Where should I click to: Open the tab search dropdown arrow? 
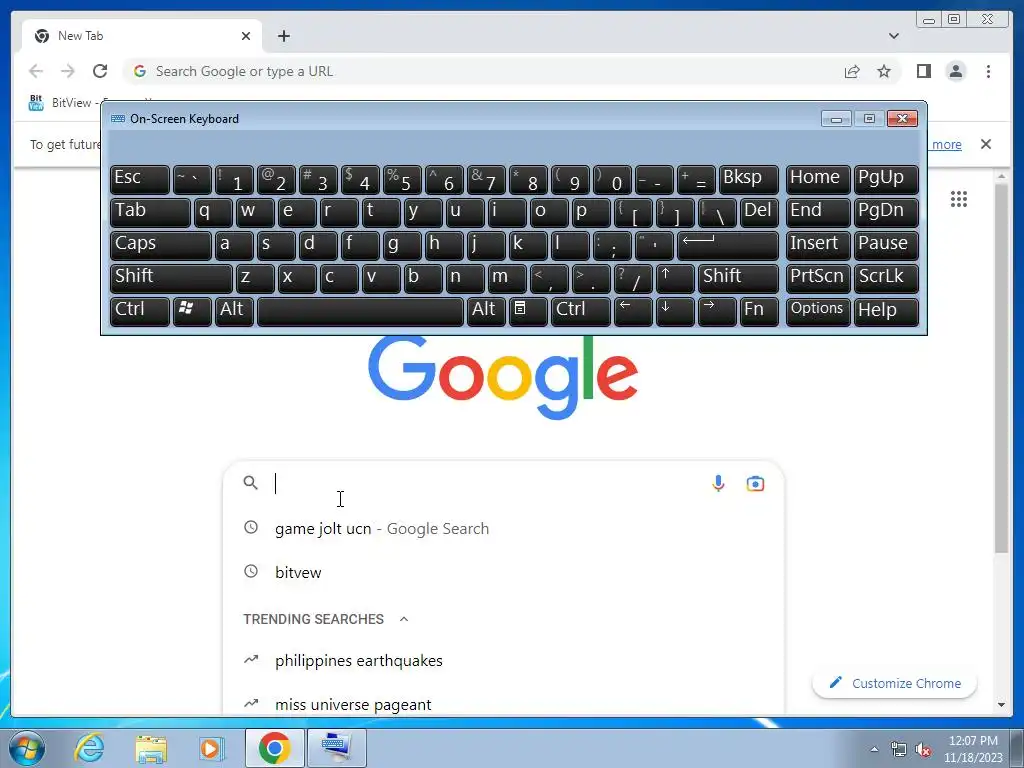click(893, 36)
